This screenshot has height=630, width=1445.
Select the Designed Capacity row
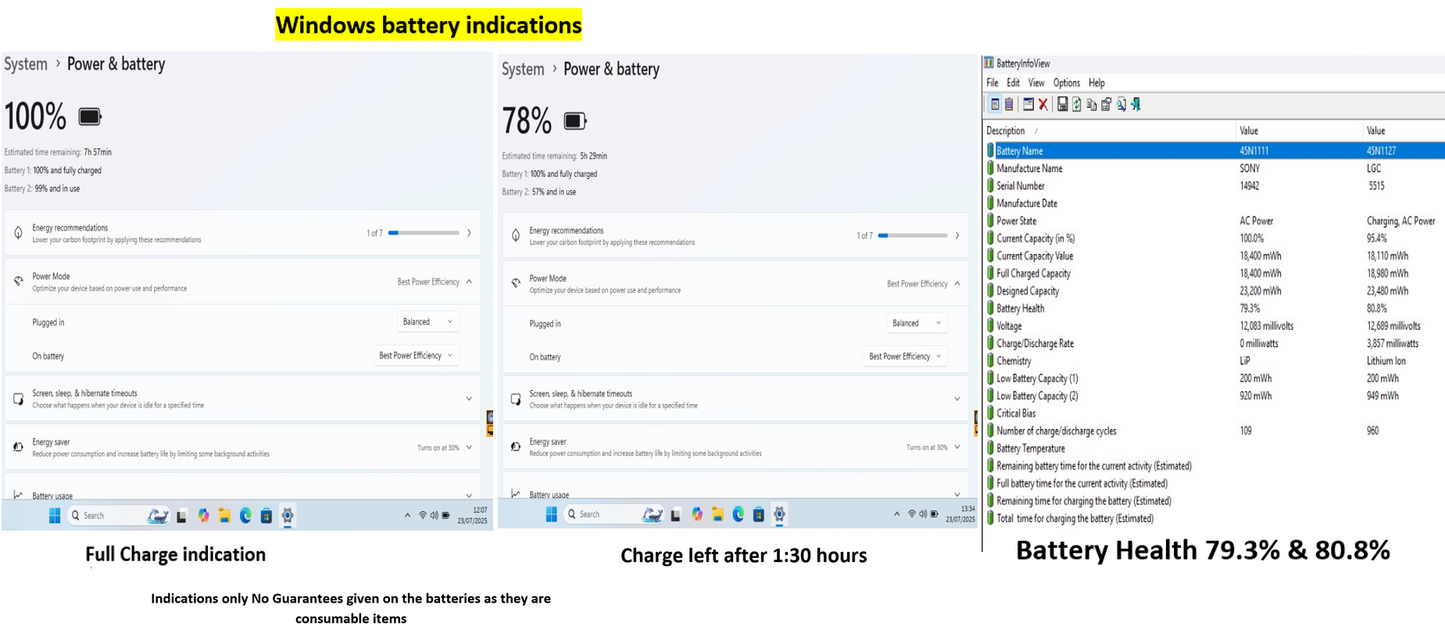click(1214, 291)
